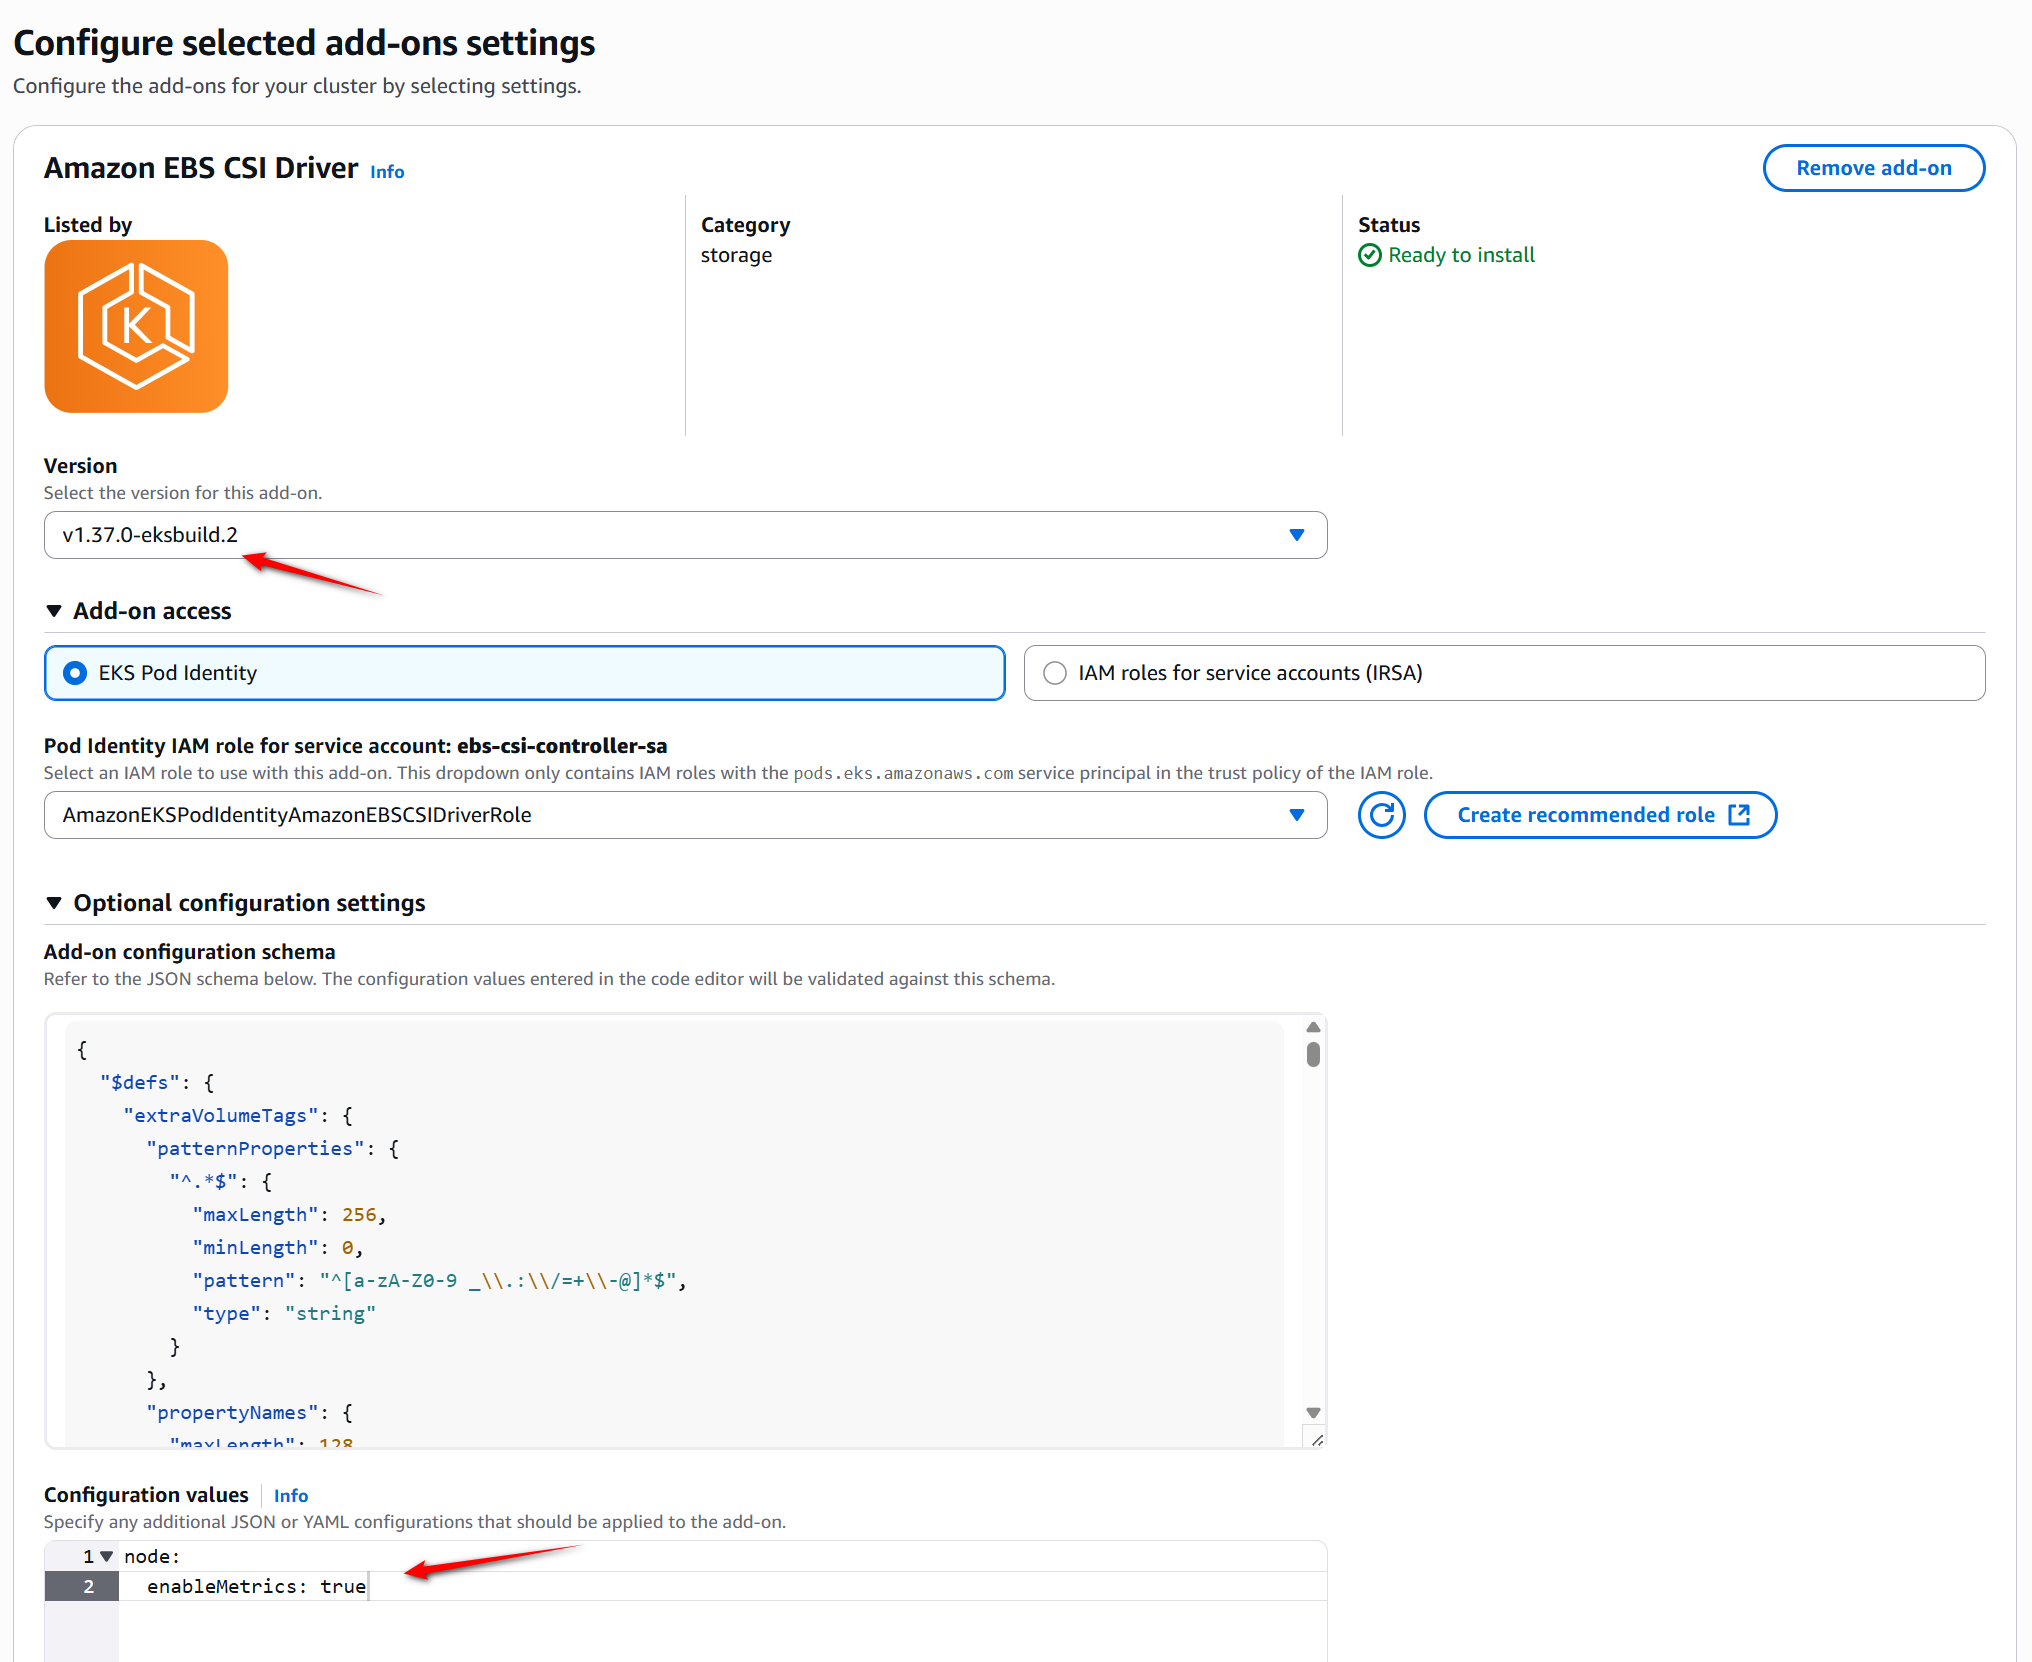This screenshot has width=2032, height=1662.
Task: Open Info link beside Configuration values
Action: [x=290, y=1496]
